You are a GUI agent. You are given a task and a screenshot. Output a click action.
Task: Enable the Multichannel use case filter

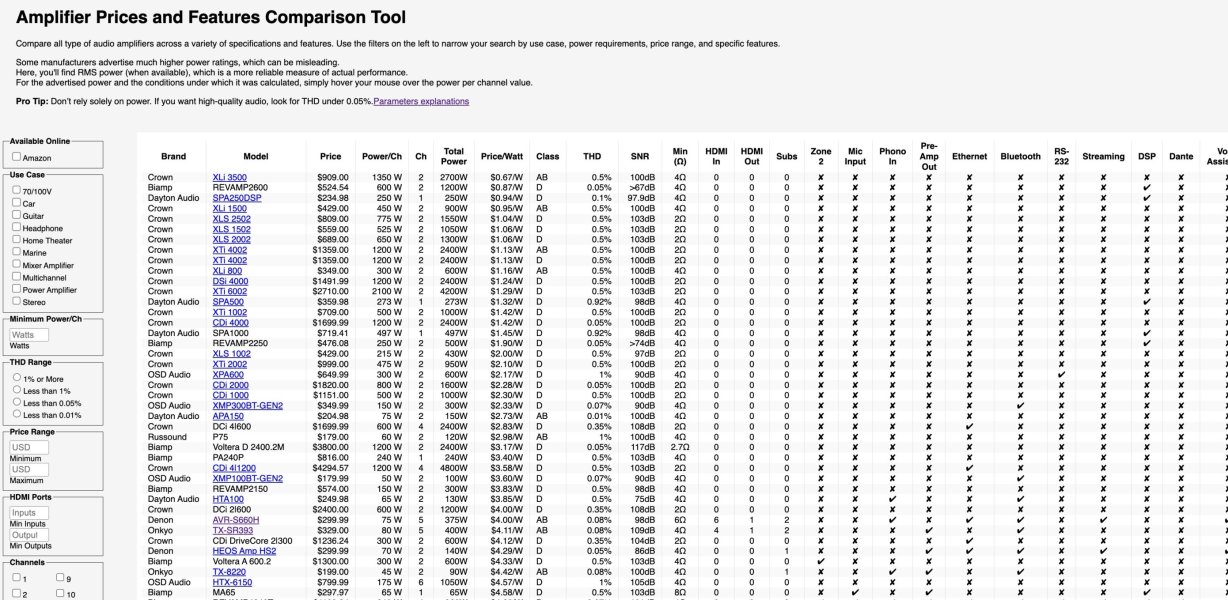pyautogui.click(x=17, y=276)
